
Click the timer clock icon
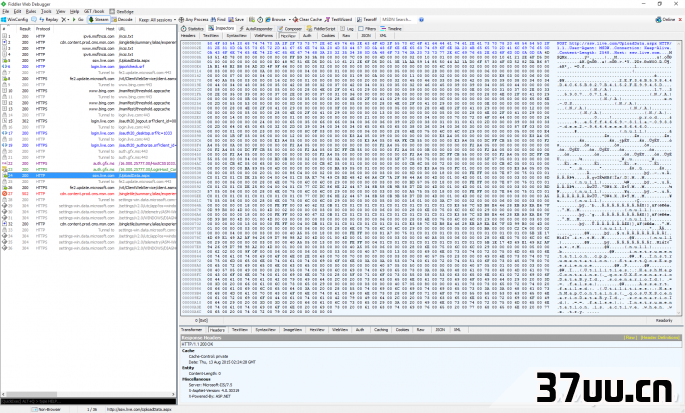coord(260,20)
